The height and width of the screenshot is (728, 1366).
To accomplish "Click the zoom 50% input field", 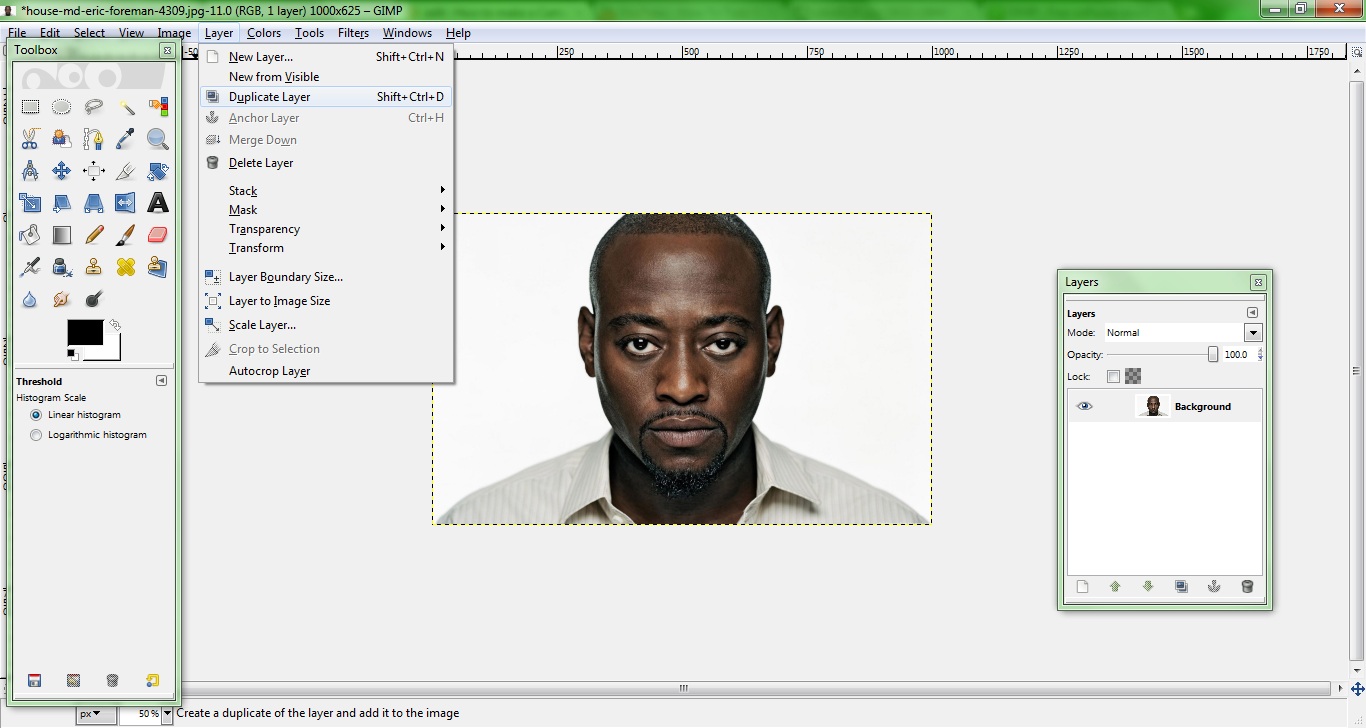I will tap(140, 714).
